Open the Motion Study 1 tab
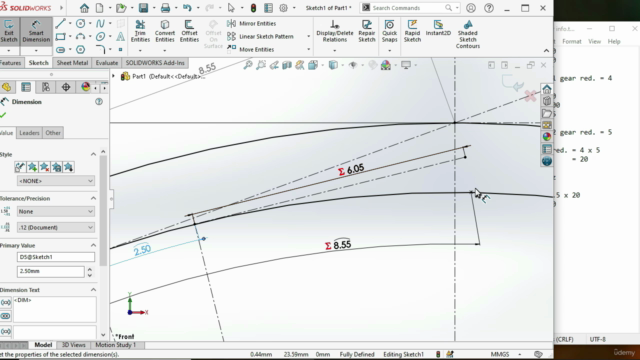This screenshot has width=640, height=360. pos(115,345)
